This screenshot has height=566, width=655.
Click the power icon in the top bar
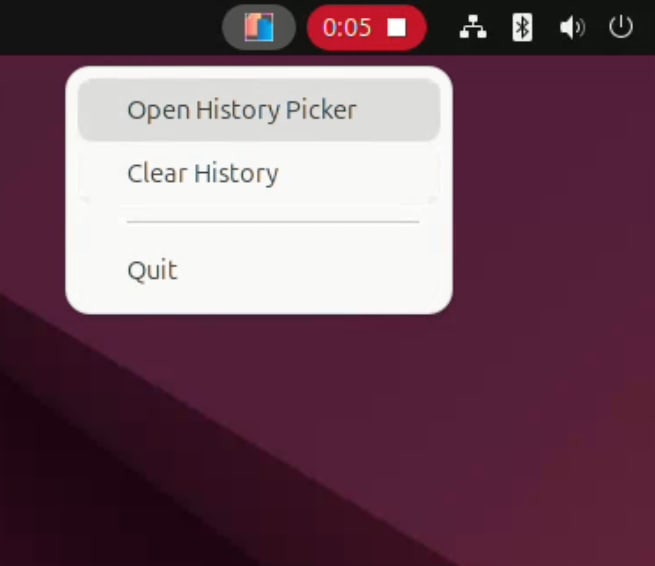[x=620, y=27]
